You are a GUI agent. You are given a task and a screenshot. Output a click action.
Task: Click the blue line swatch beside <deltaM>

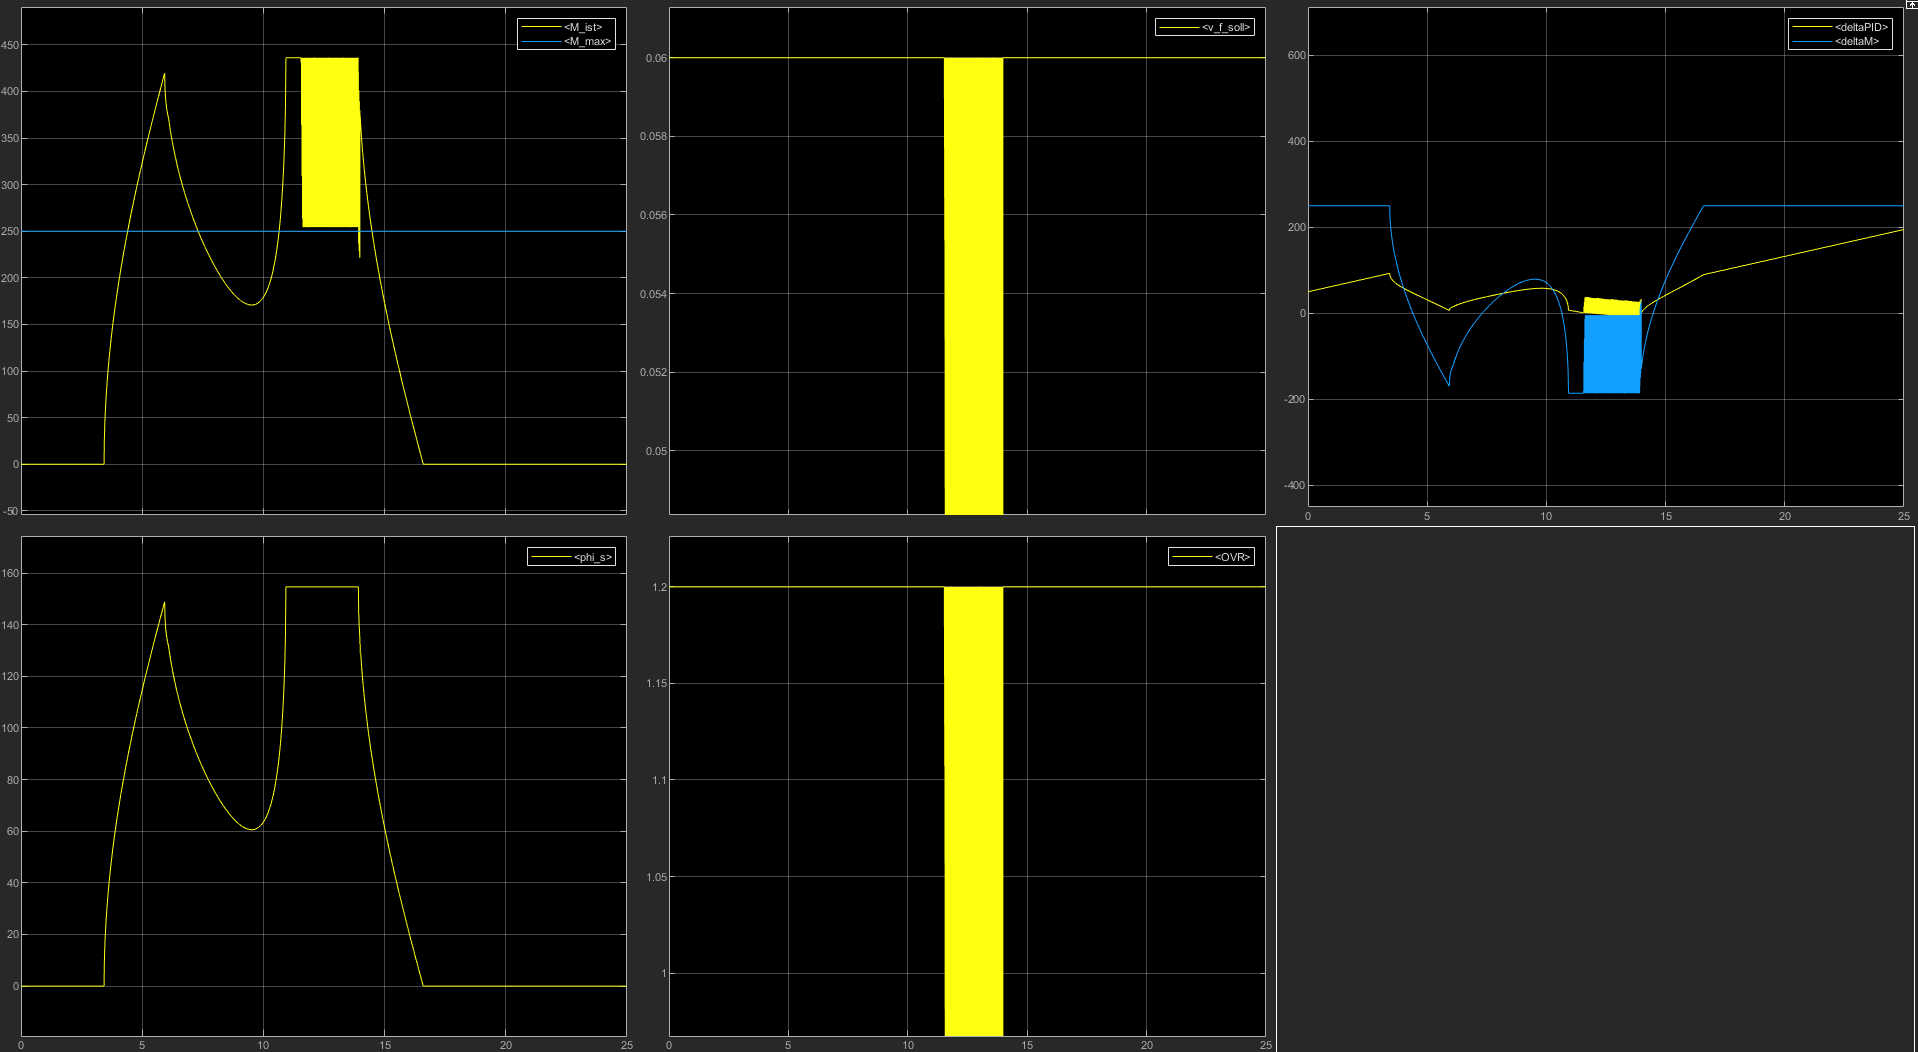pos(1812,41)
